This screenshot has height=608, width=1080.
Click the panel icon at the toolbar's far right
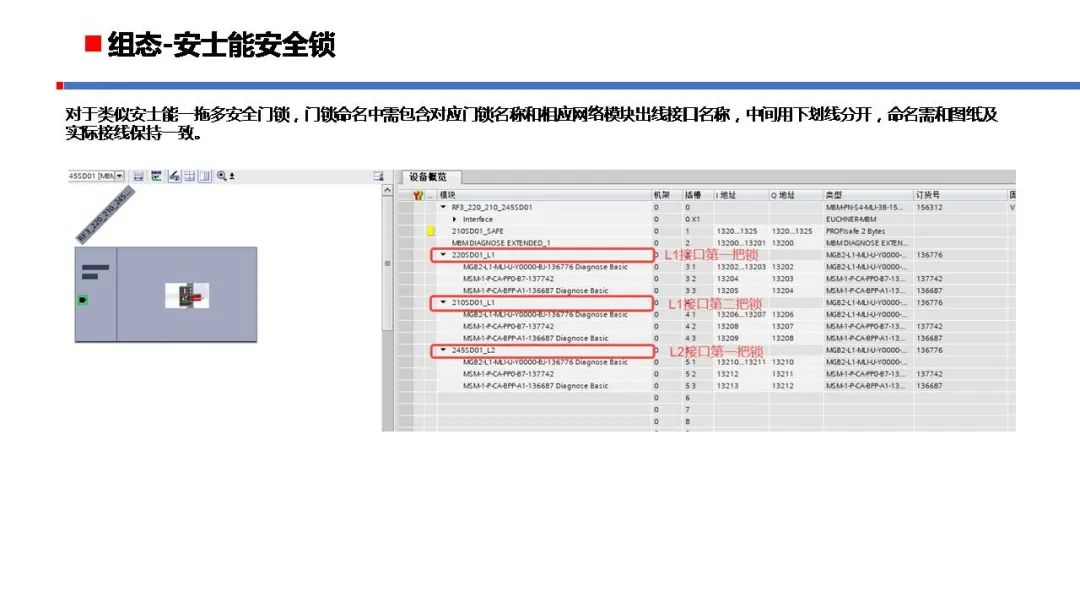click(378, 176)
